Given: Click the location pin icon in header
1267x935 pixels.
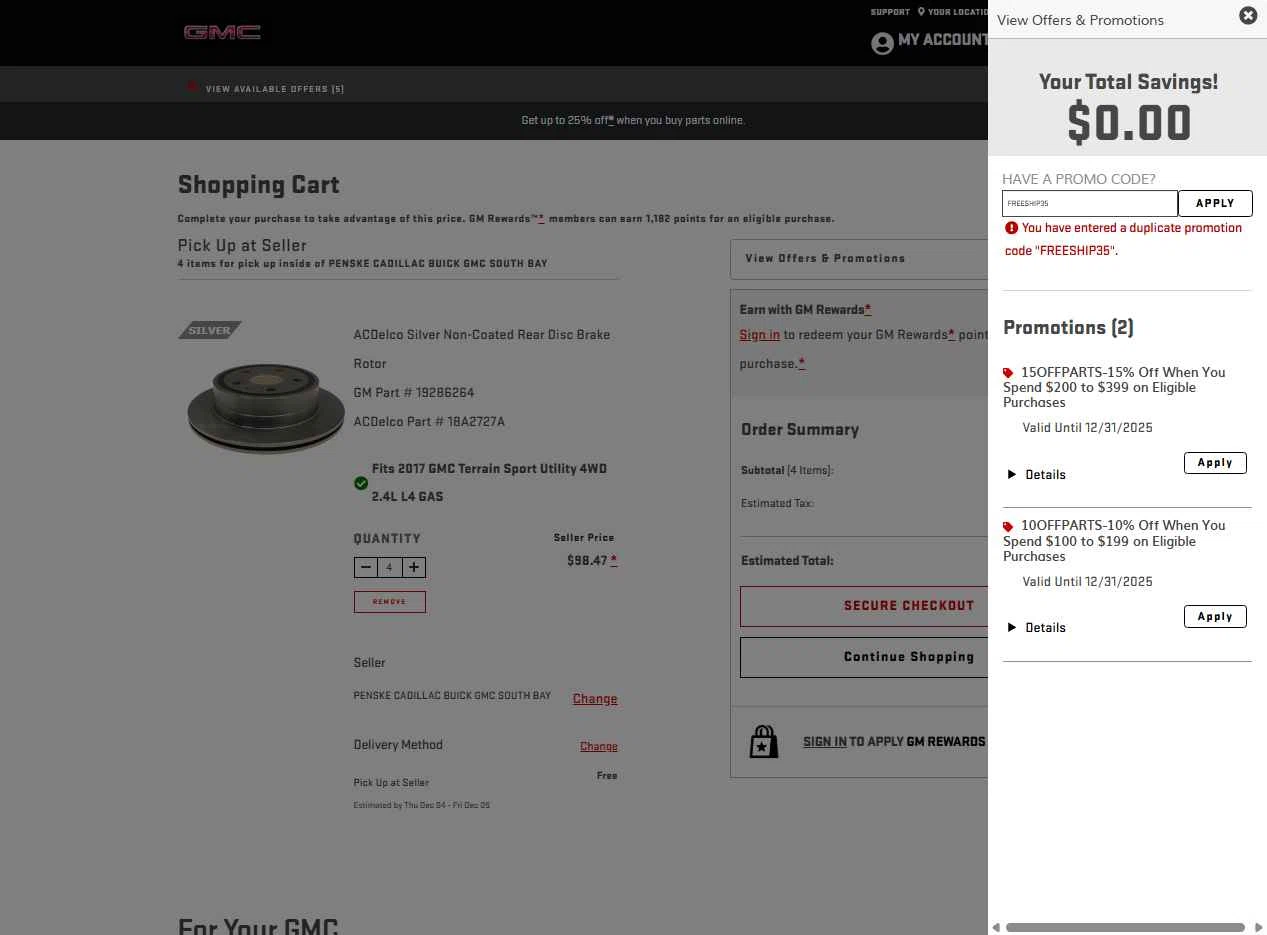Looking at the screenshot, I should tap(921, 12).
